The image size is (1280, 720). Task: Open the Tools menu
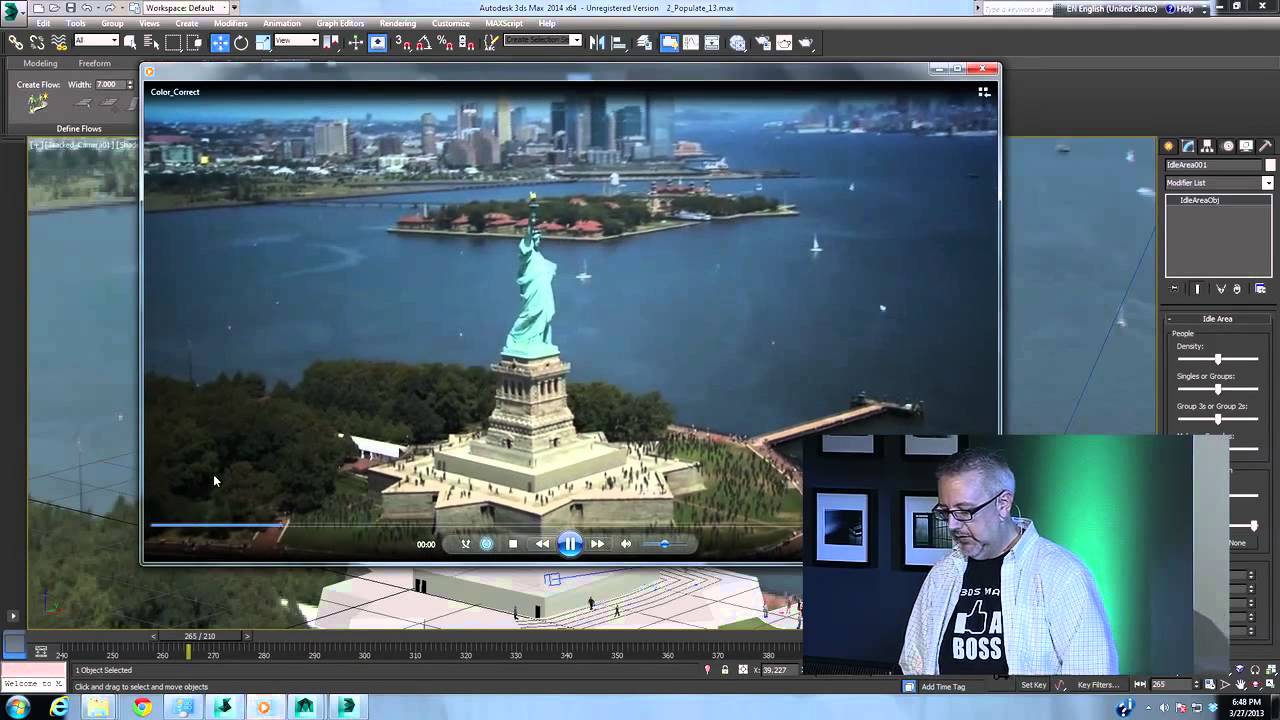pos(76,23)
